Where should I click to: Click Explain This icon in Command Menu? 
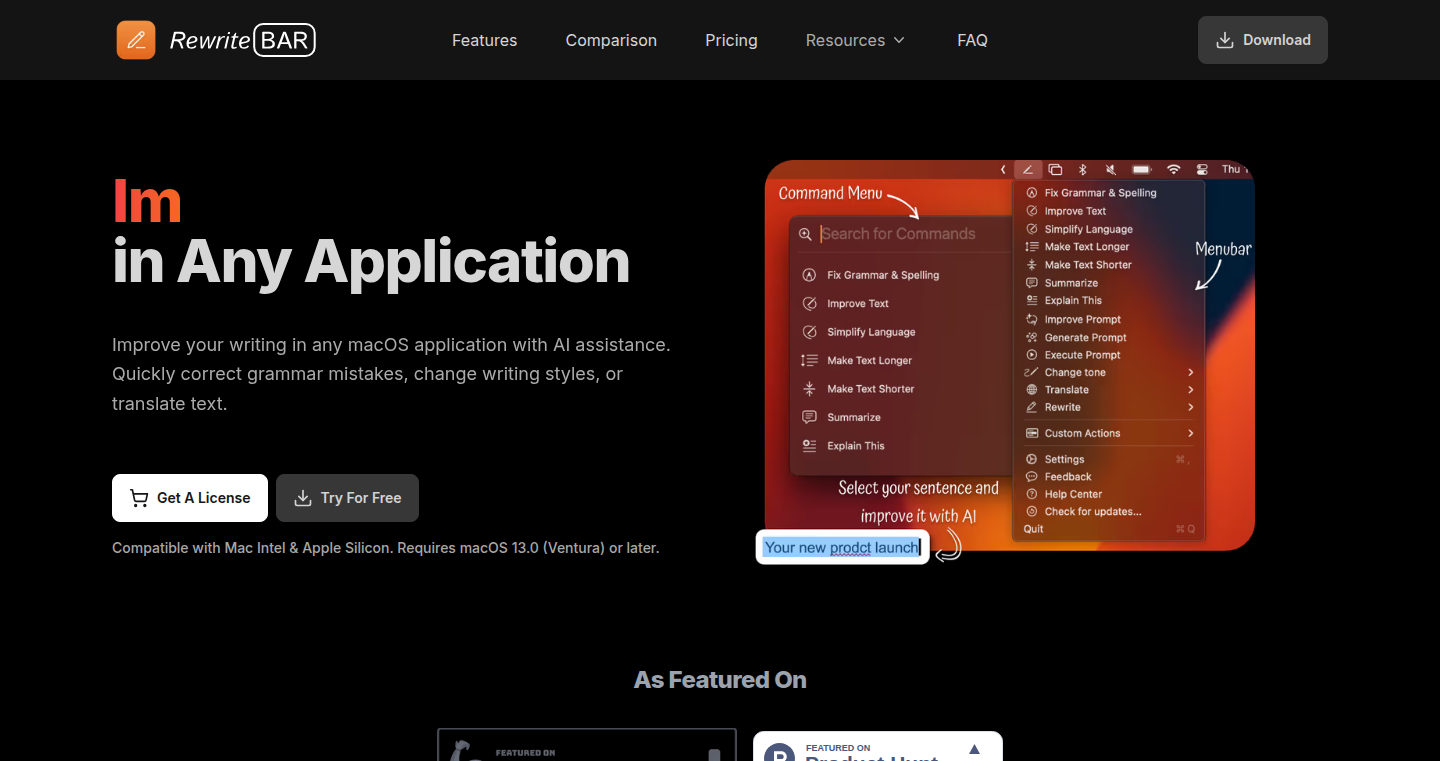coord(810,446)
